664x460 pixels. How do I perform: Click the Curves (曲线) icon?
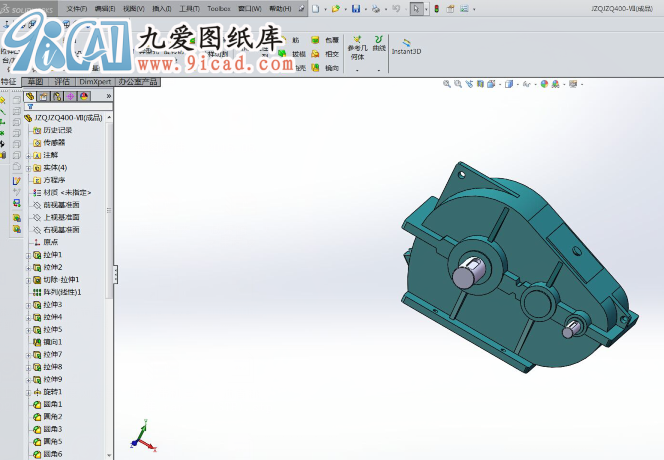[x=379, y=44]
